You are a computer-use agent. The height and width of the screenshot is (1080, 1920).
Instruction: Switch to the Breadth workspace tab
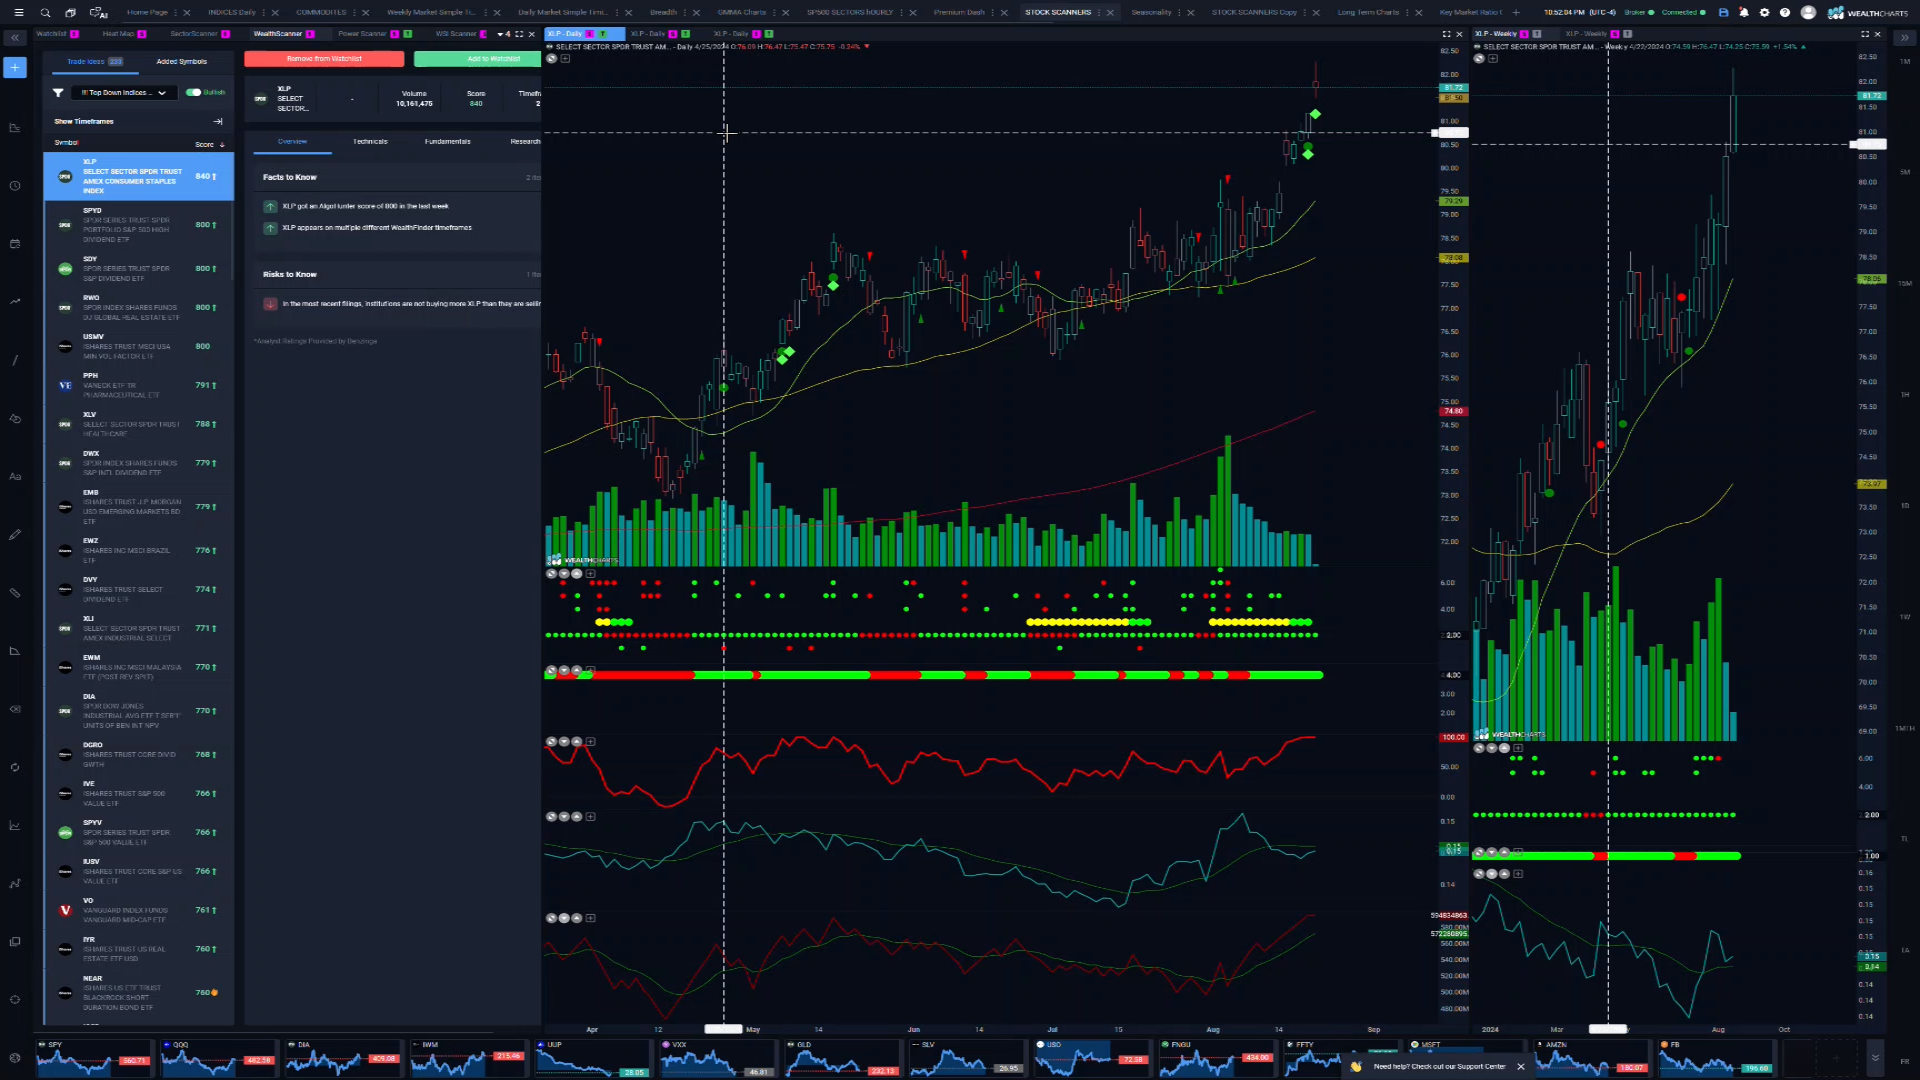coord(663,12)
